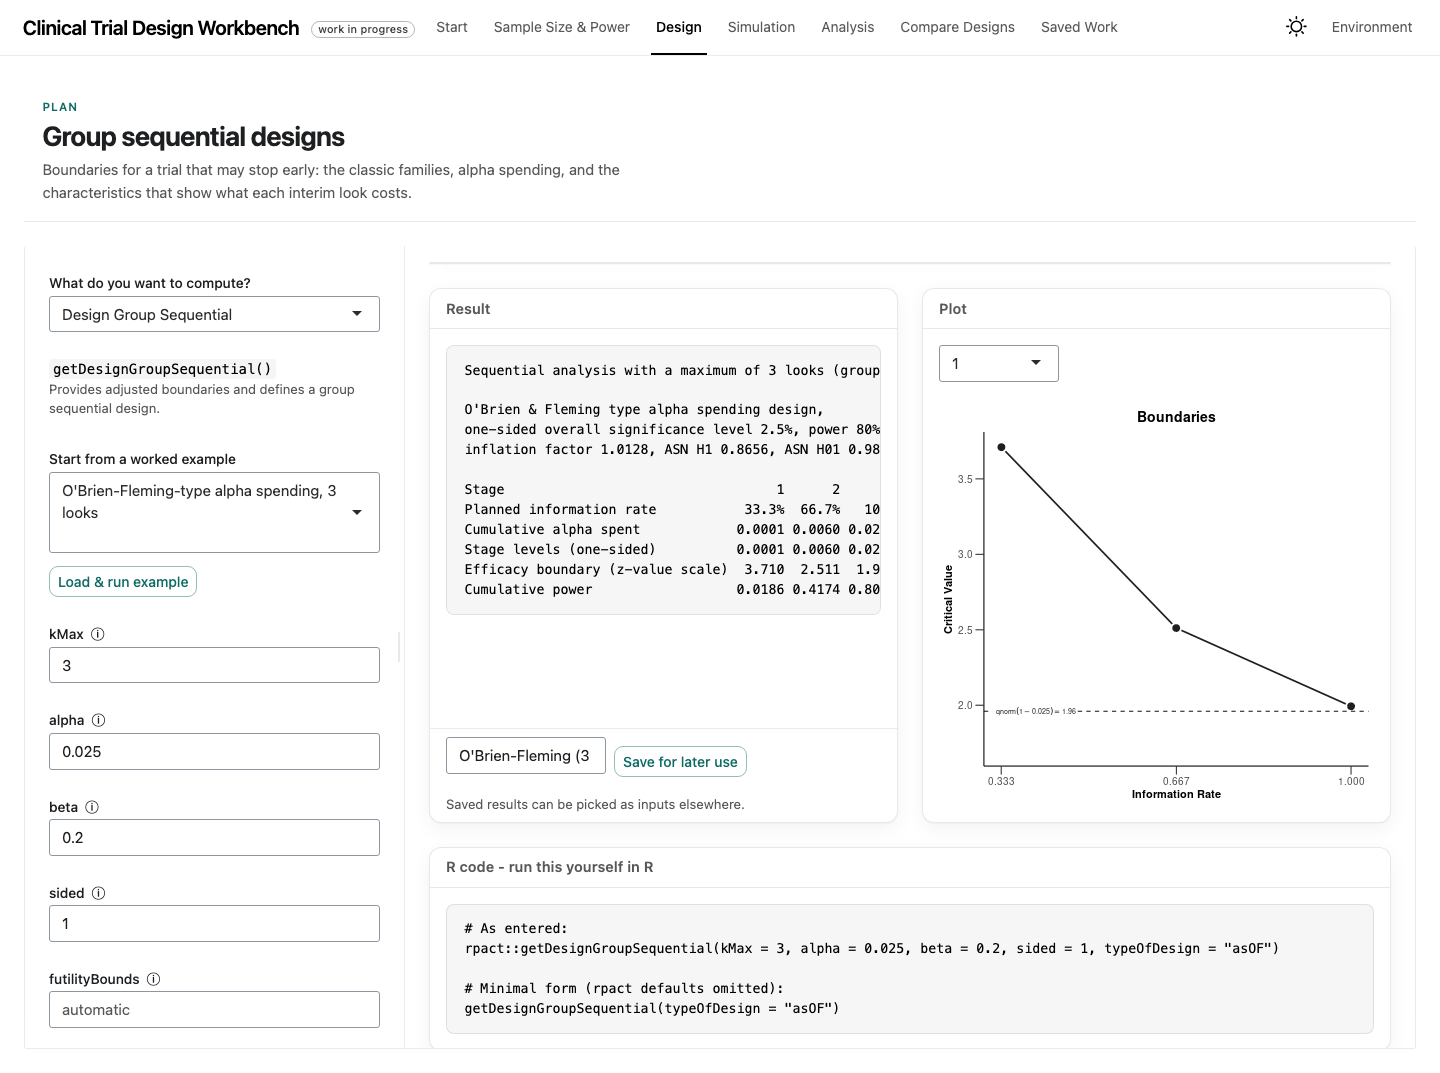
Task: Show info tooltip for kMax
Action: 98,634
